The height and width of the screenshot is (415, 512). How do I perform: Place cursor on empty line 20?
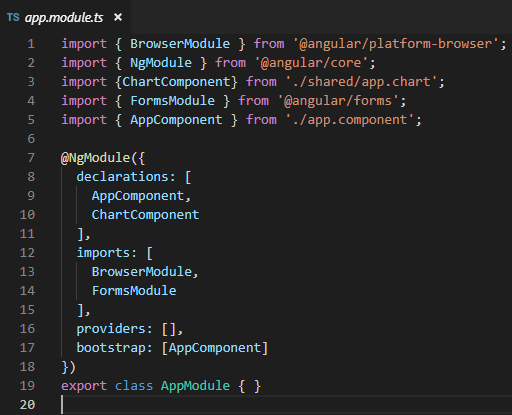[x=287, y=405]
